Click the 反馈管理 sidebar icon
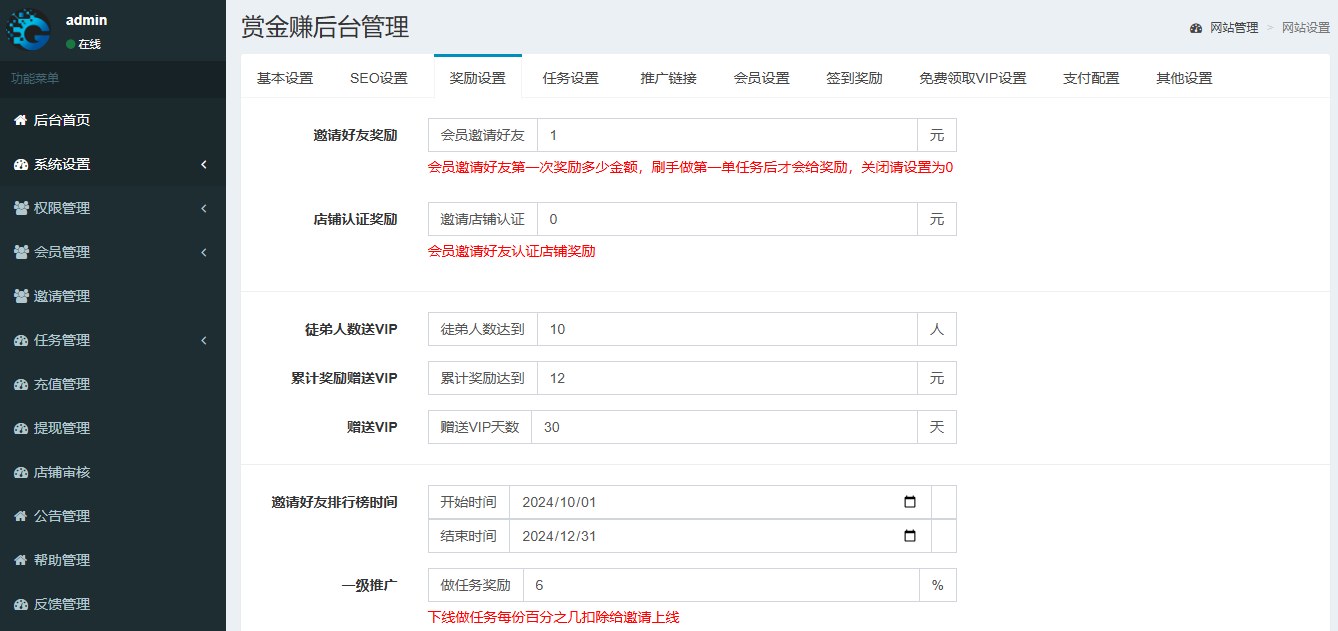Viewport: 1338px width, 631px height. pyautogui.click(x=19, y=604)
